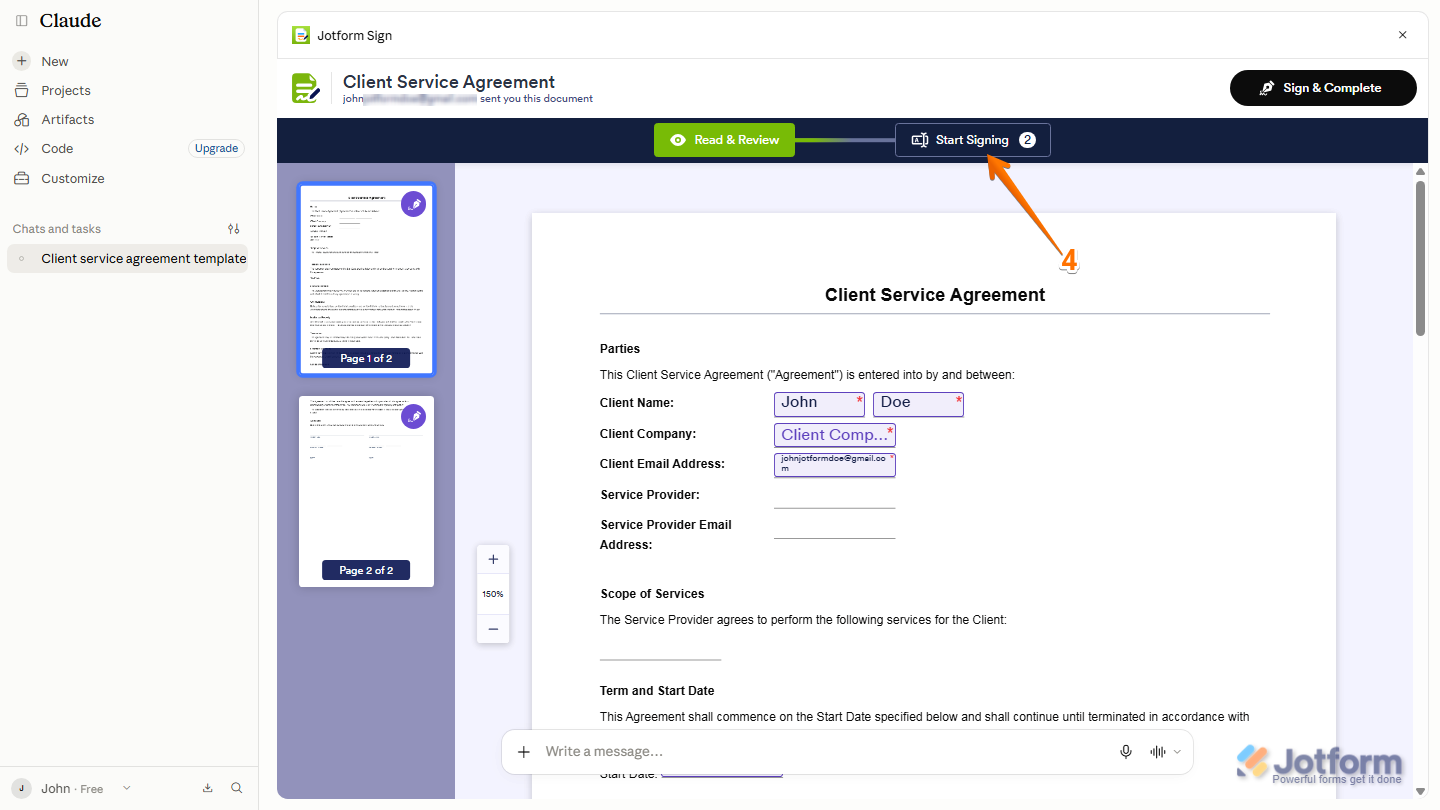Open Page 1 of 2 thumbnail

(366, 279)
